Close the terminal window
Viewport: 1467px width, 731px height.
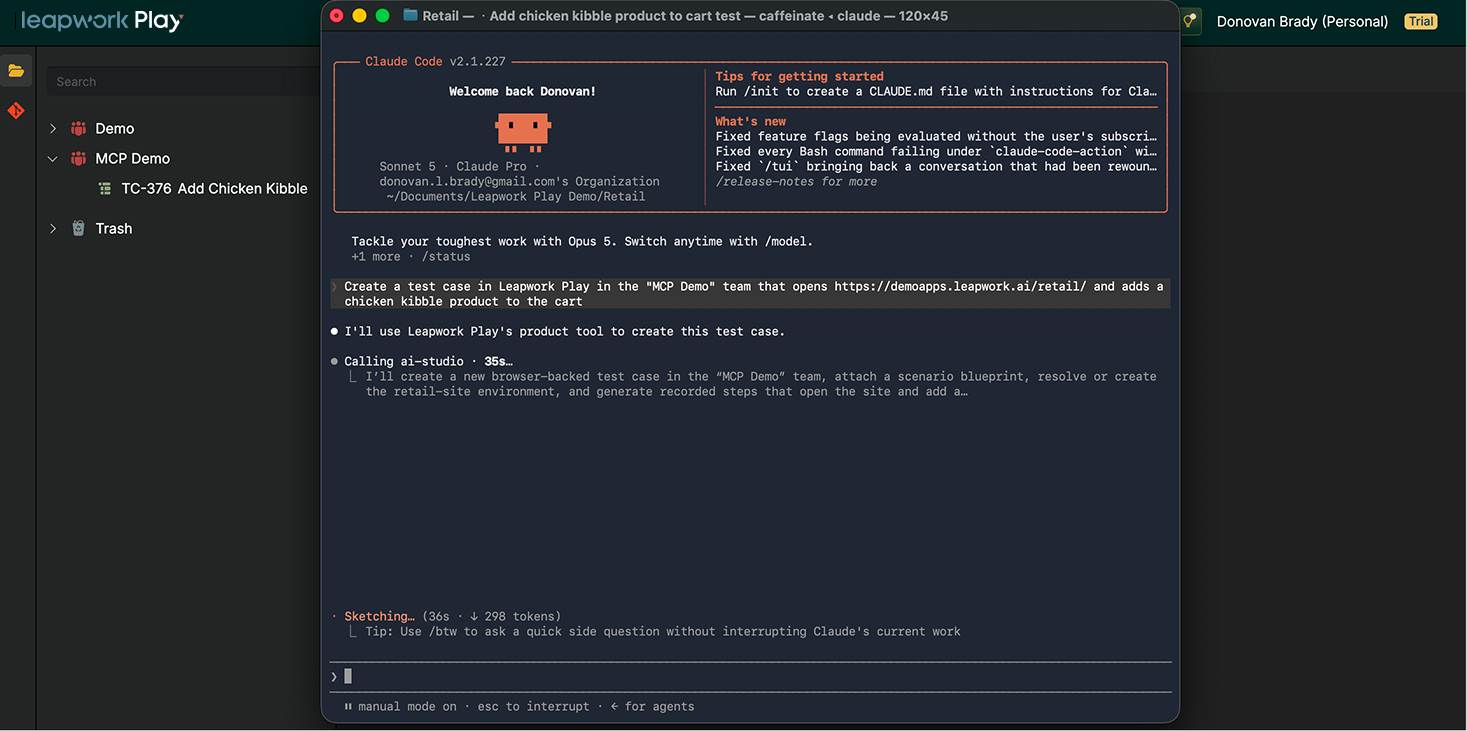[336, 15]
